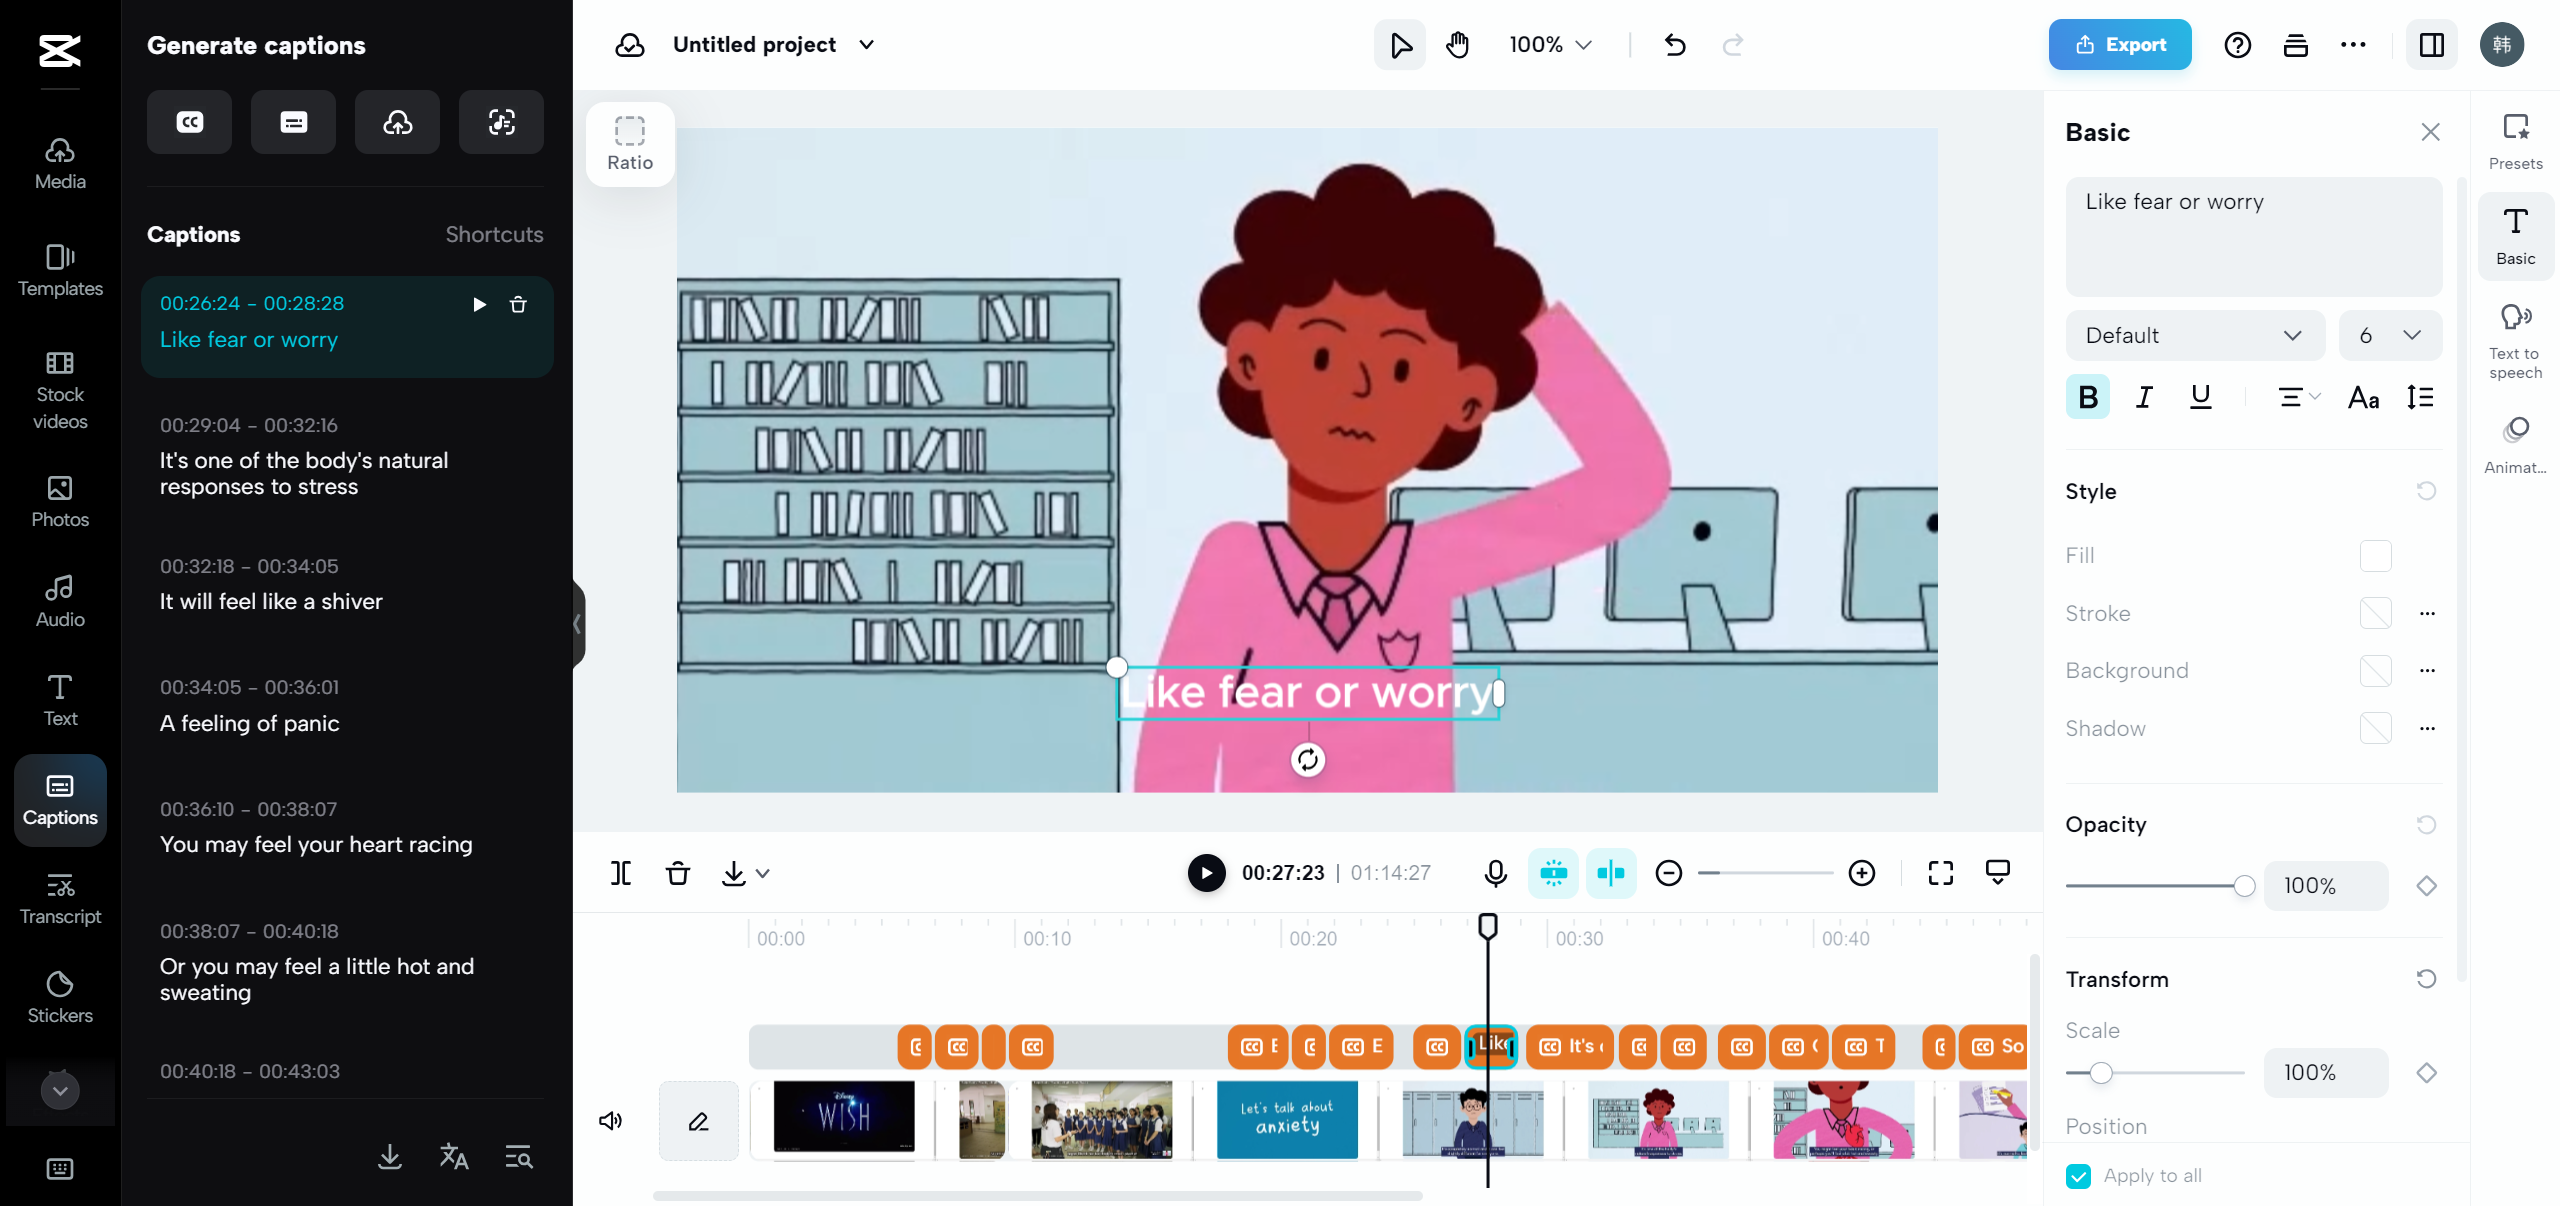Edit the caption text field 'Like fear or worry'

click(x=2252, y=237)
